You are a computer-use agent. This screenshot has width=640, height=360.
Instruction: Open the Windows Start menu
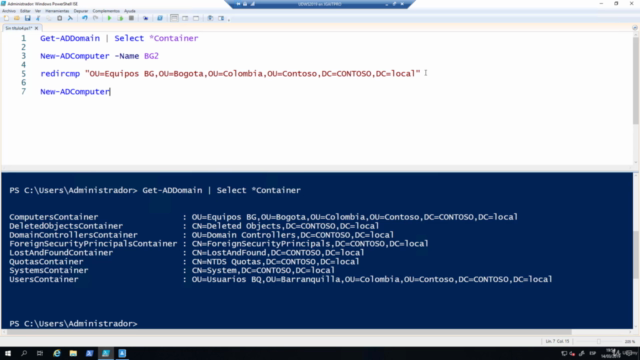8,353
